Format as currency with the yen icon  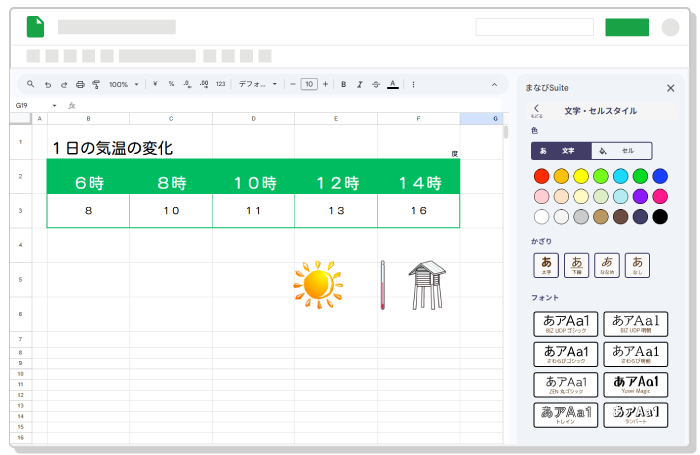click(x=155, y=84)
